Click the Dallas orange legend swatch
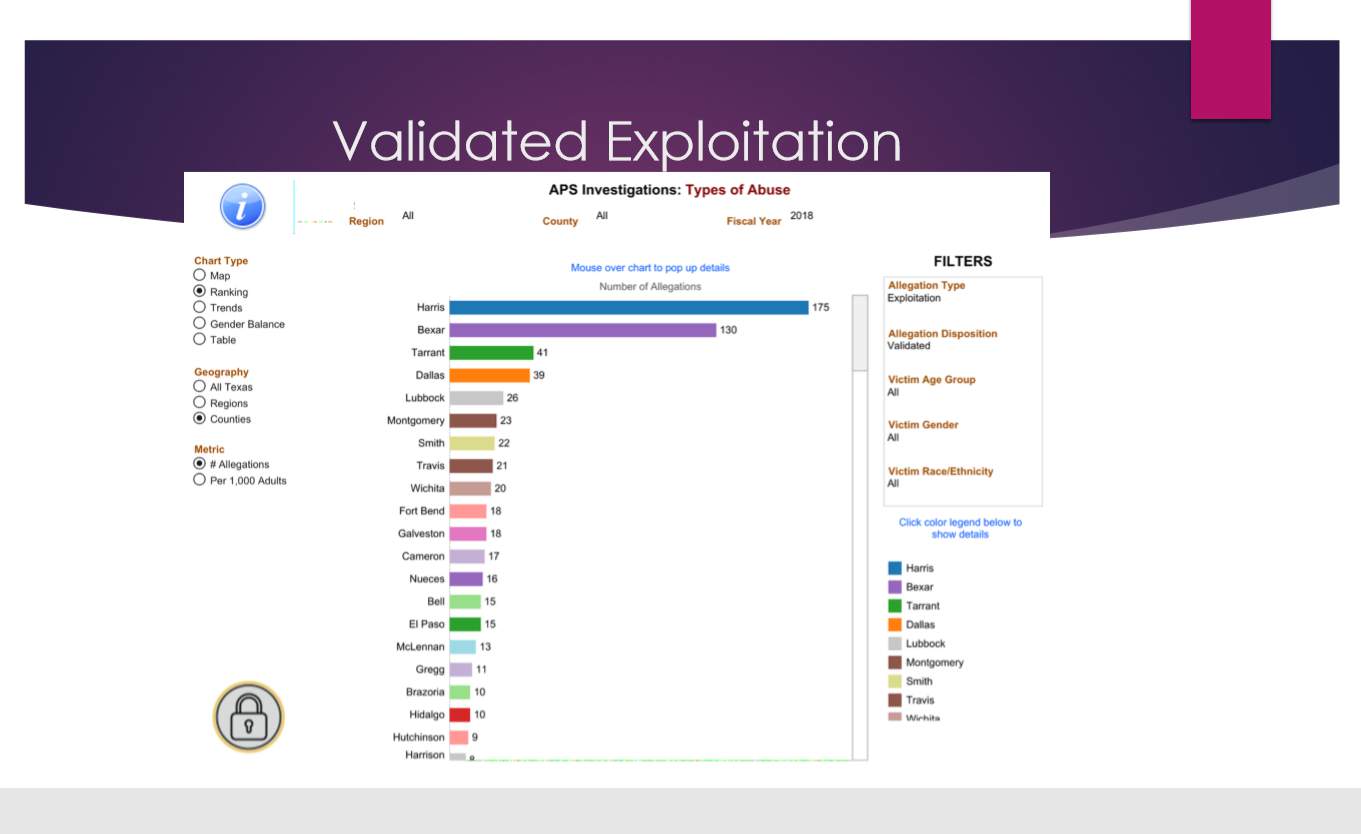This screenshot has width=1361, height=834. pyautogui.click(x=895, y=625)
